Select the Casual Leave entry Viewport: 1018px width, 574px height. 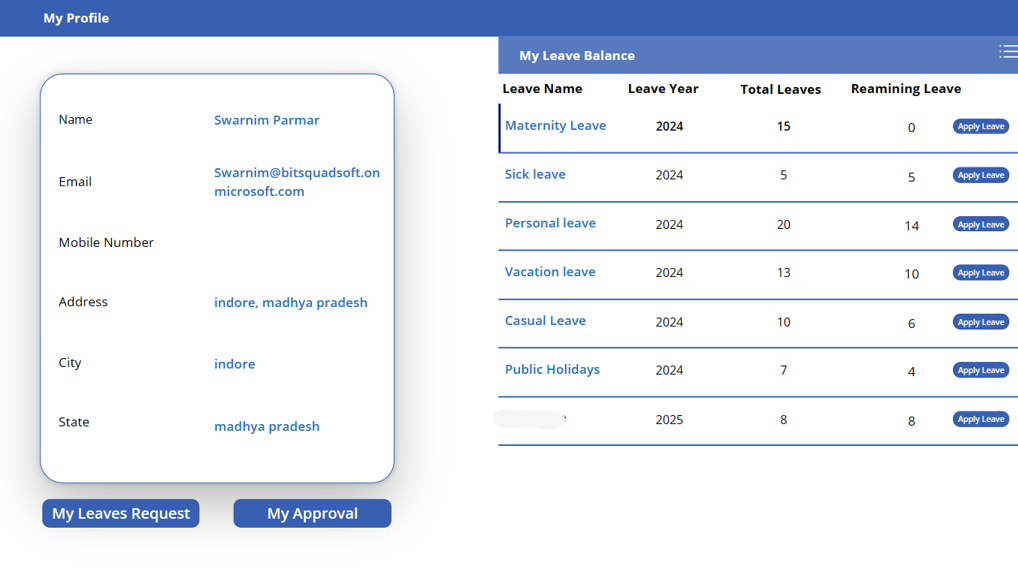coord(545,321)
